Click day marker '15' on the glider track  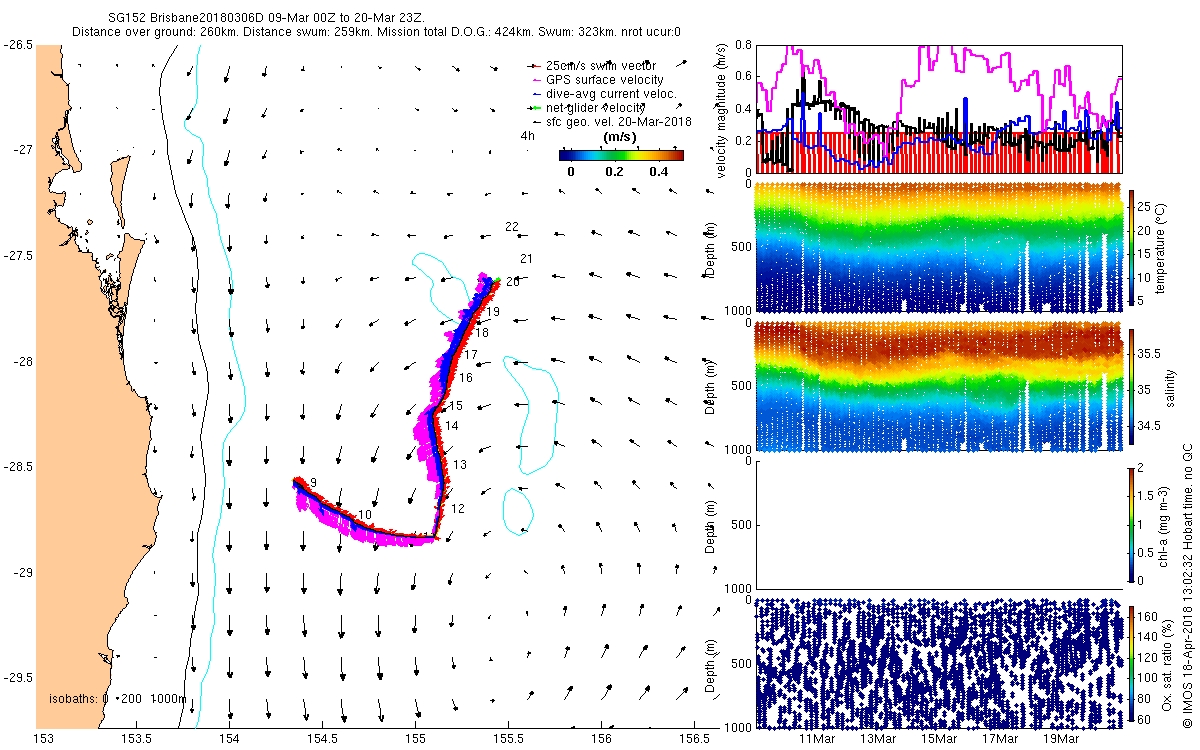456,406
